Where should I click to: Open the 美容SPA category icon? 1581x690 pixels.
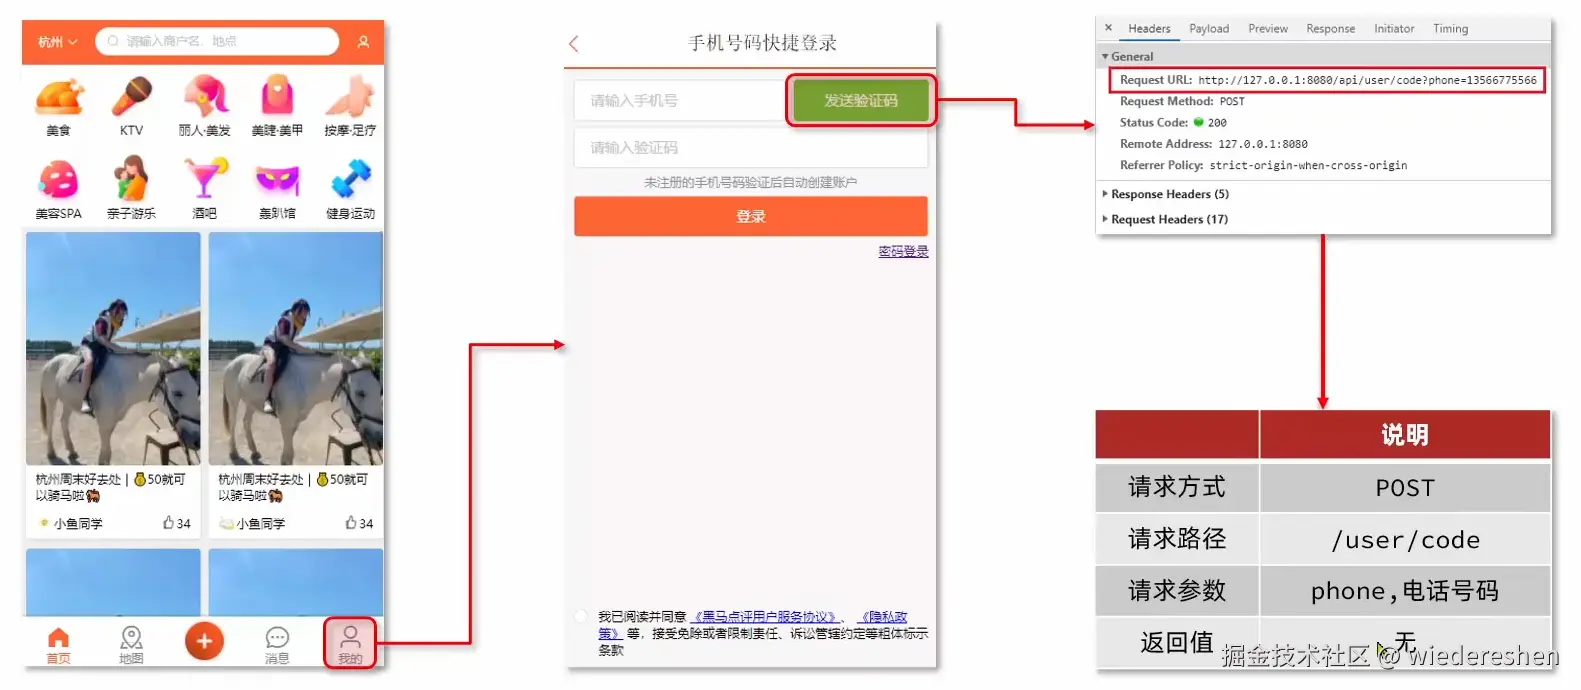59,181
